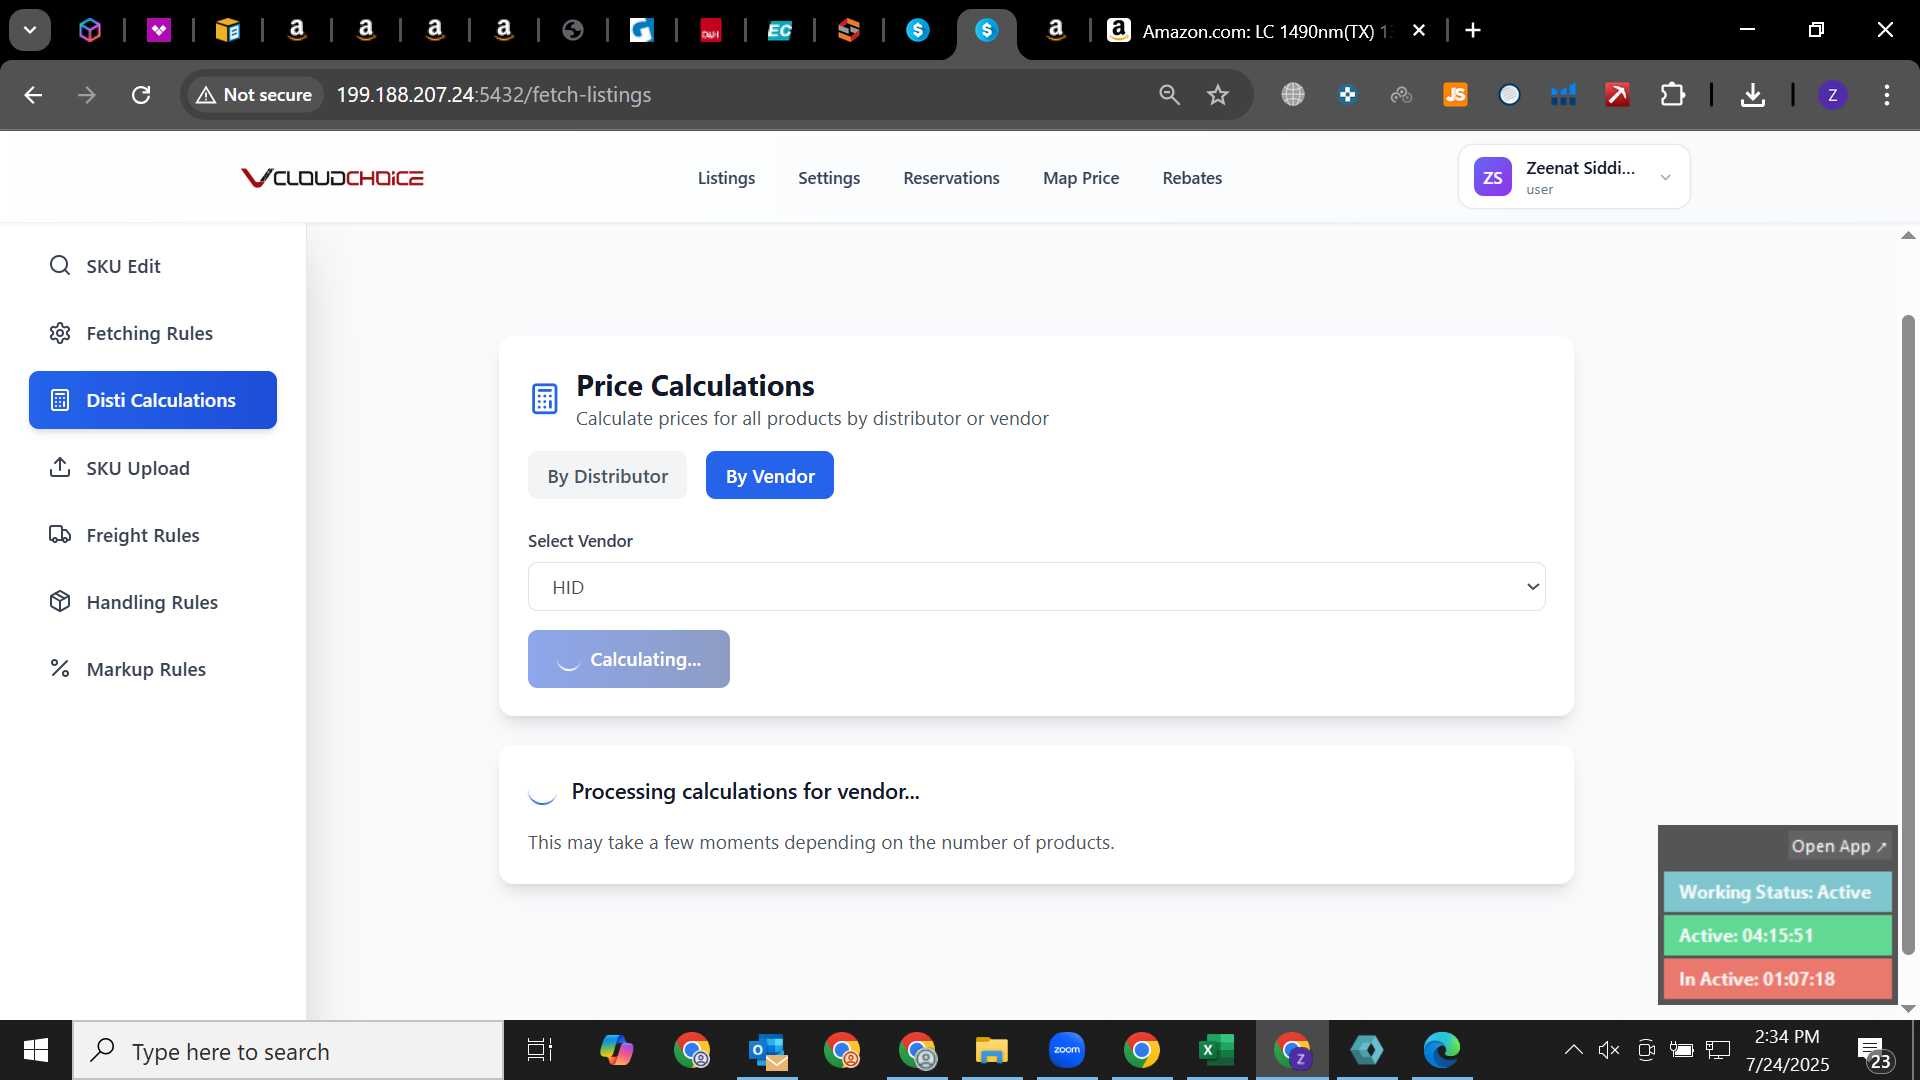This screenshot has height=1080, width=1920.
Task: Go to Listings page
Action: click(x=726, y=178)
